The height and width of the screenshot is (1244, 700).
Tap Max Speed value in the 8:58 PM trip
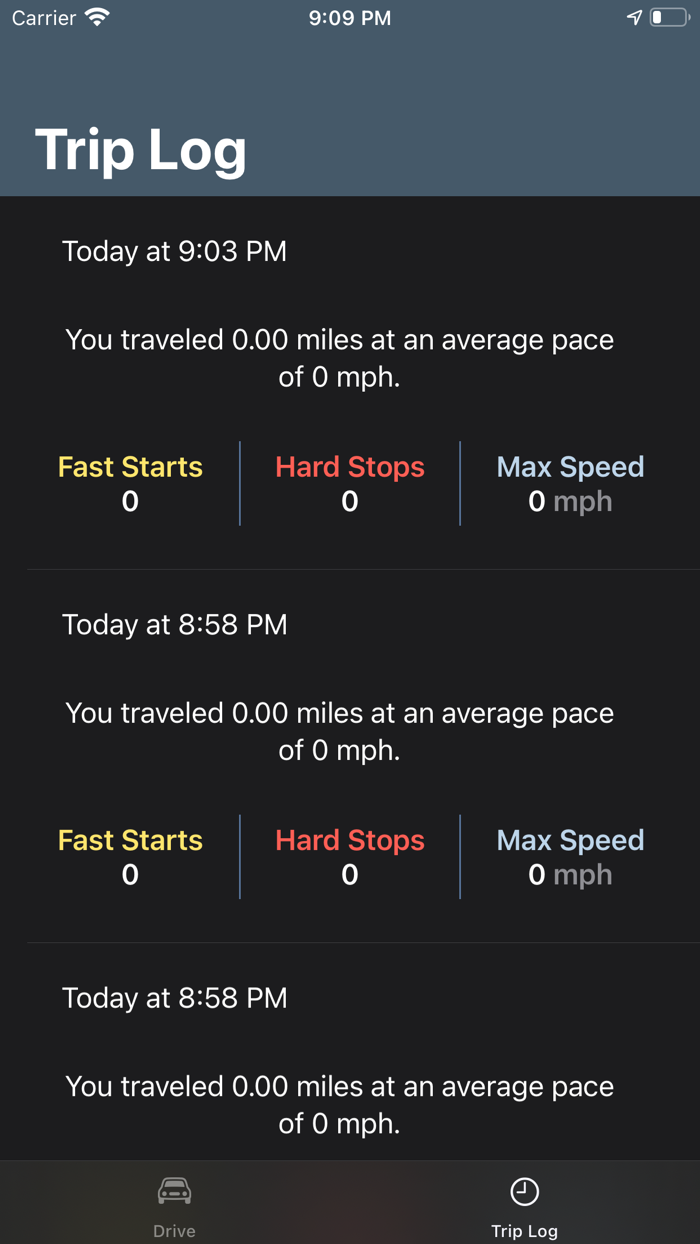pyautogui.click(x=569, y=874)
